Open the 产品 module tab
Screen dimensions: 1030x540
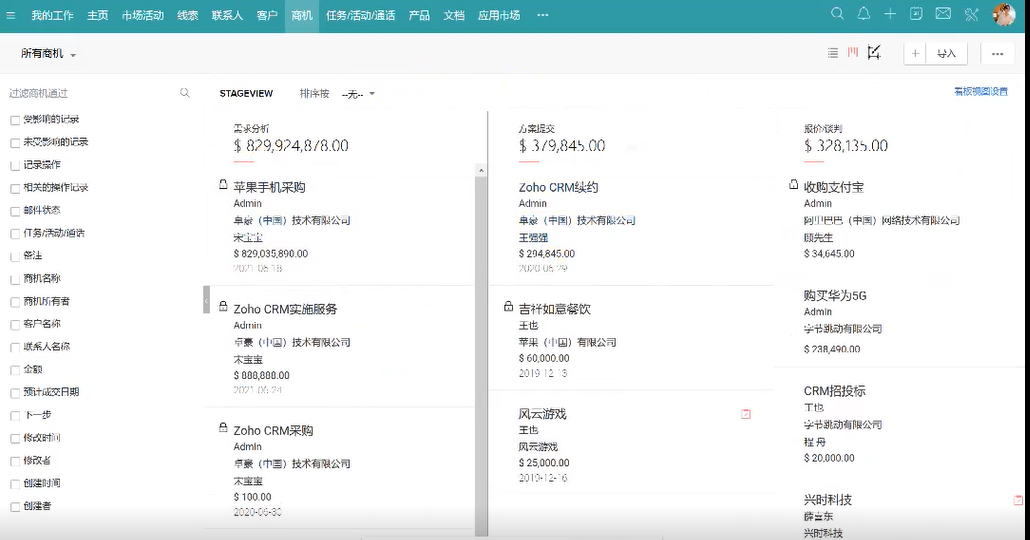(x=419, y=15)
